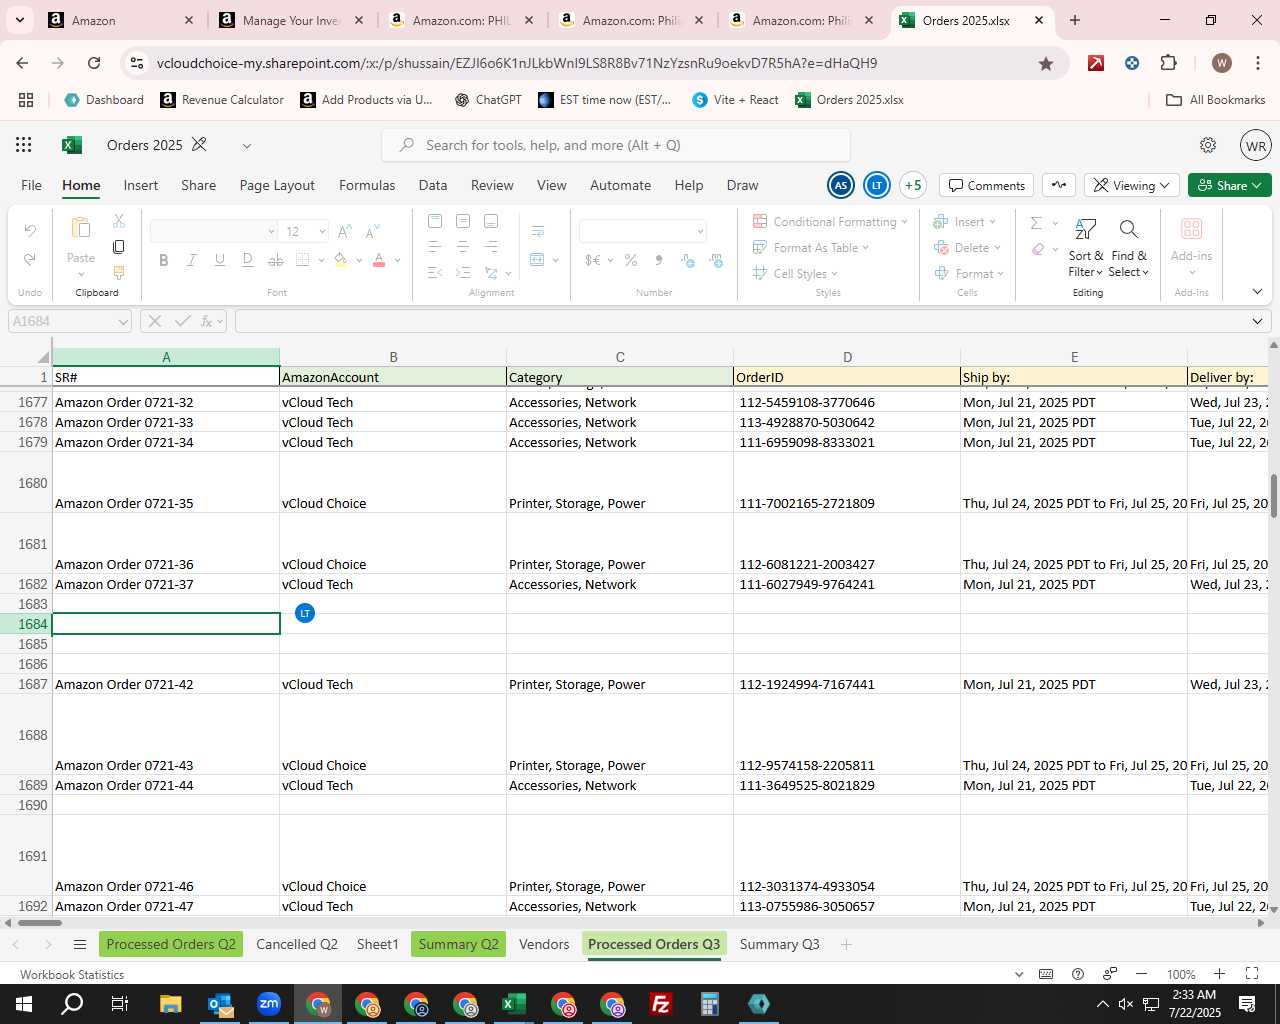Toggle Bold formatting

(163, 260)
